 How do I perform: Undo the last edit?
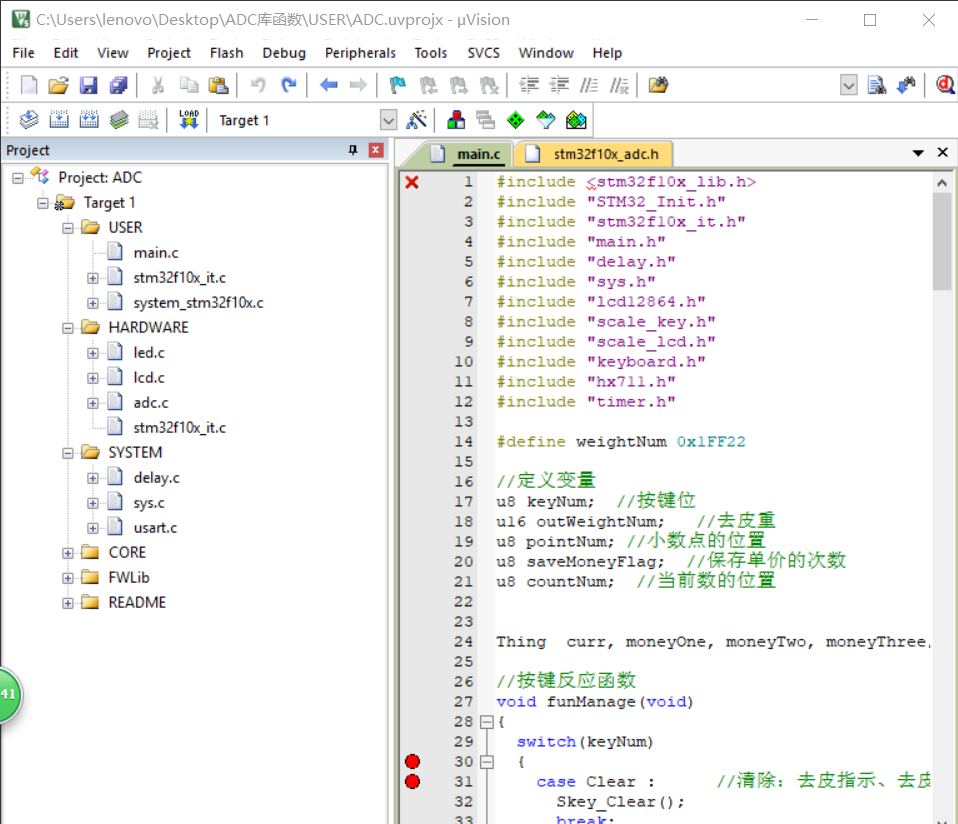(x=258, y=85)
